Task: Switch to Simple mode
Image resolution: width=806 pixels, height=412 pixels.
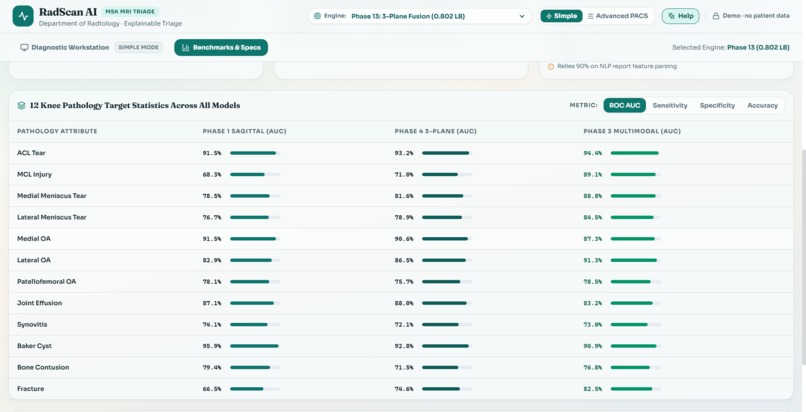Action: [x=561, y=16]
